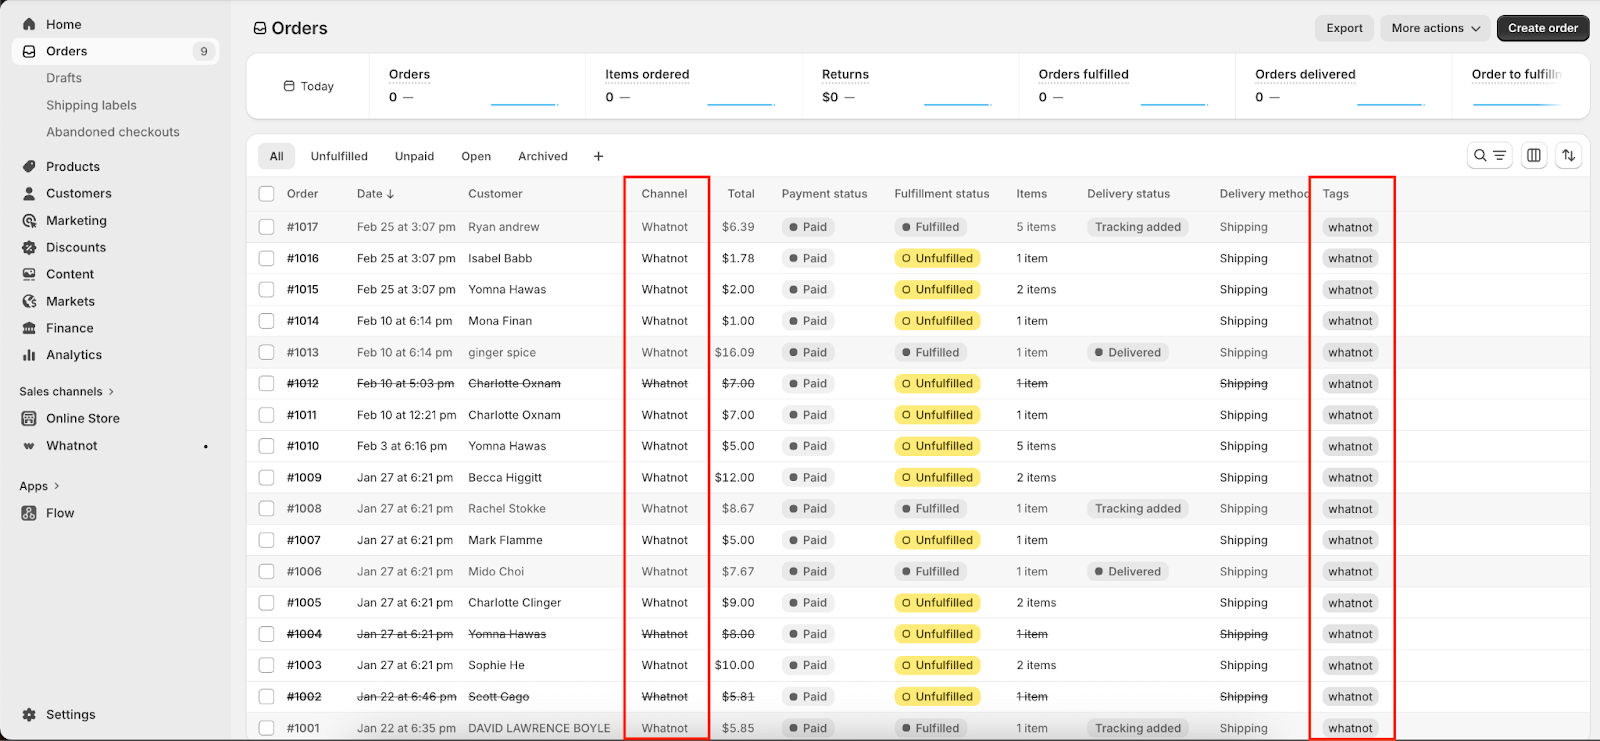
Task: Click the Export button
Action: pyautogui.click(x=1344, y=28)
